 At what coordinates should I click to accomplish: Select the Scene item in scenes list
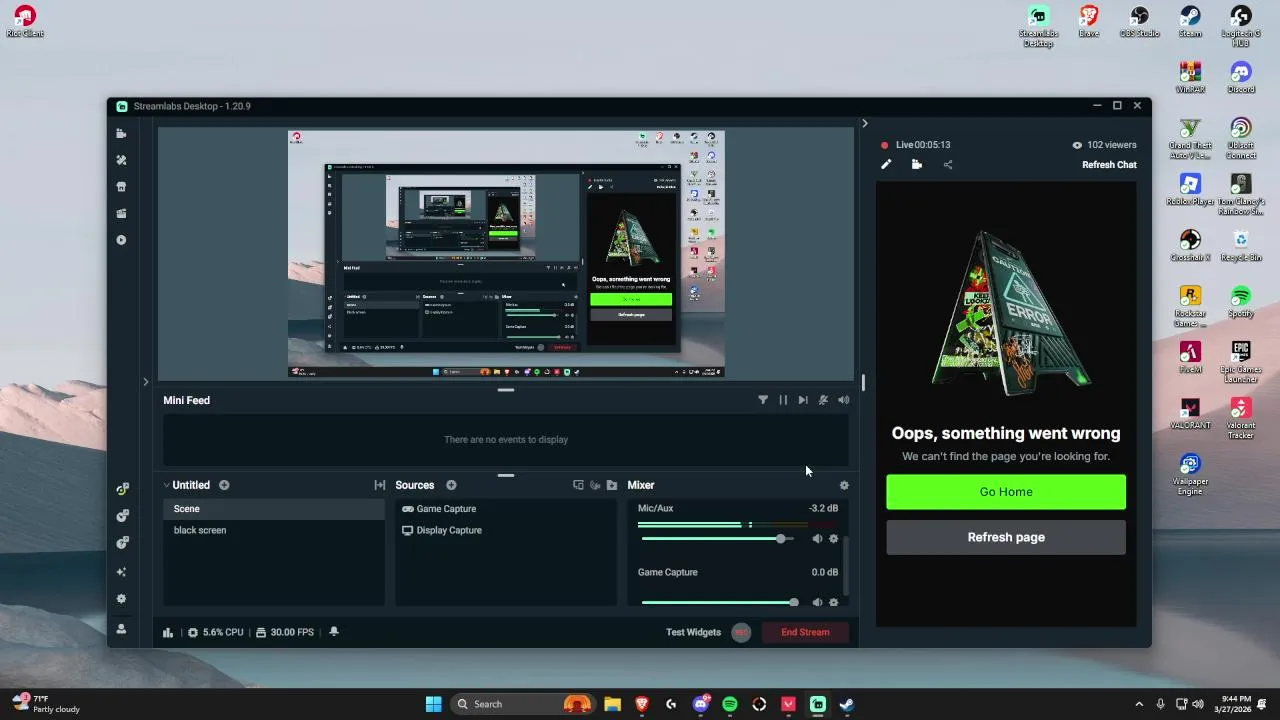[x=273, y=509]
